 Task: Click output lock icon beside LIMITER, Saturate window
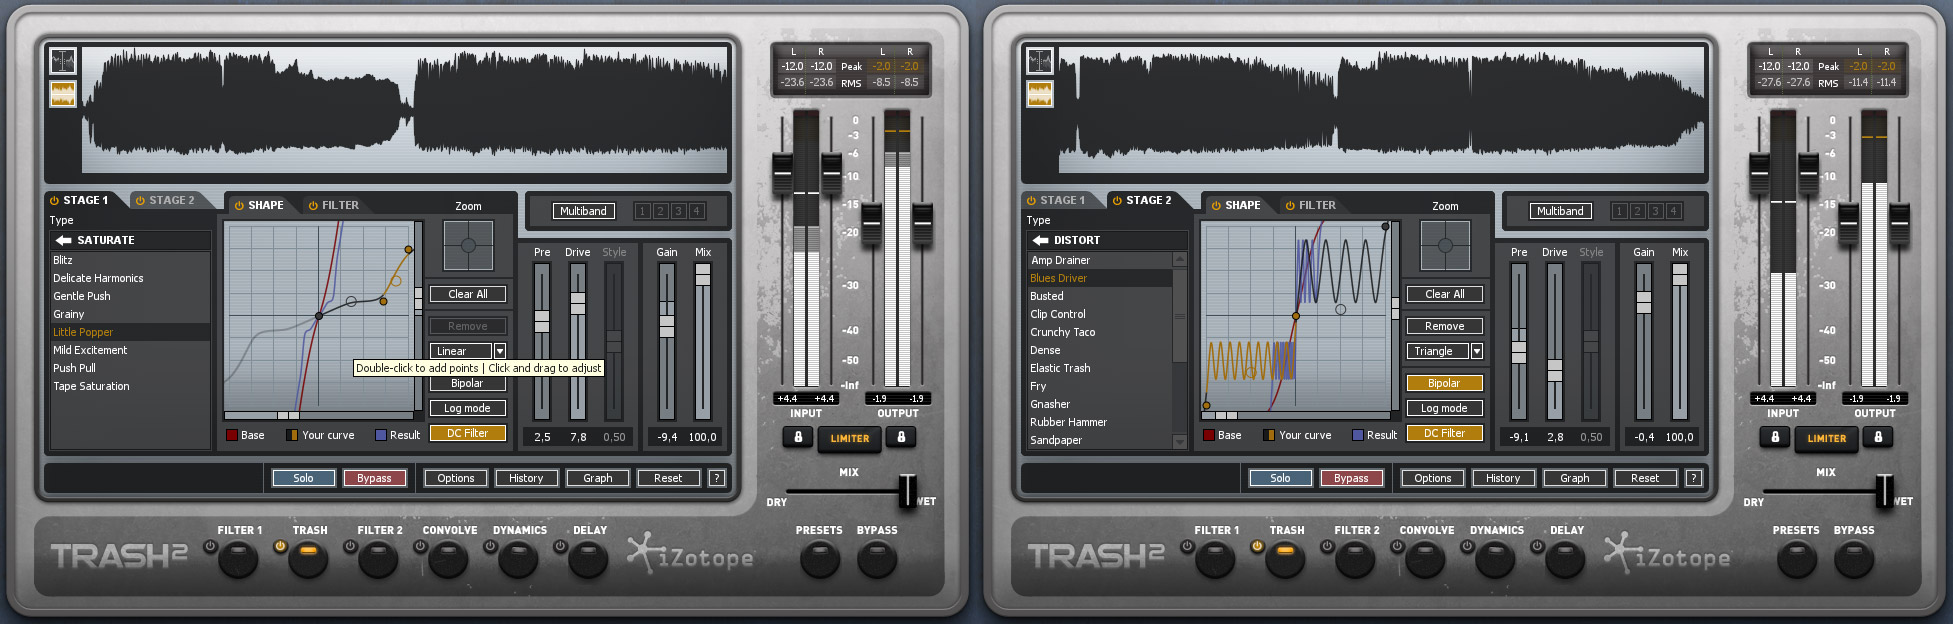coord(901,437)
